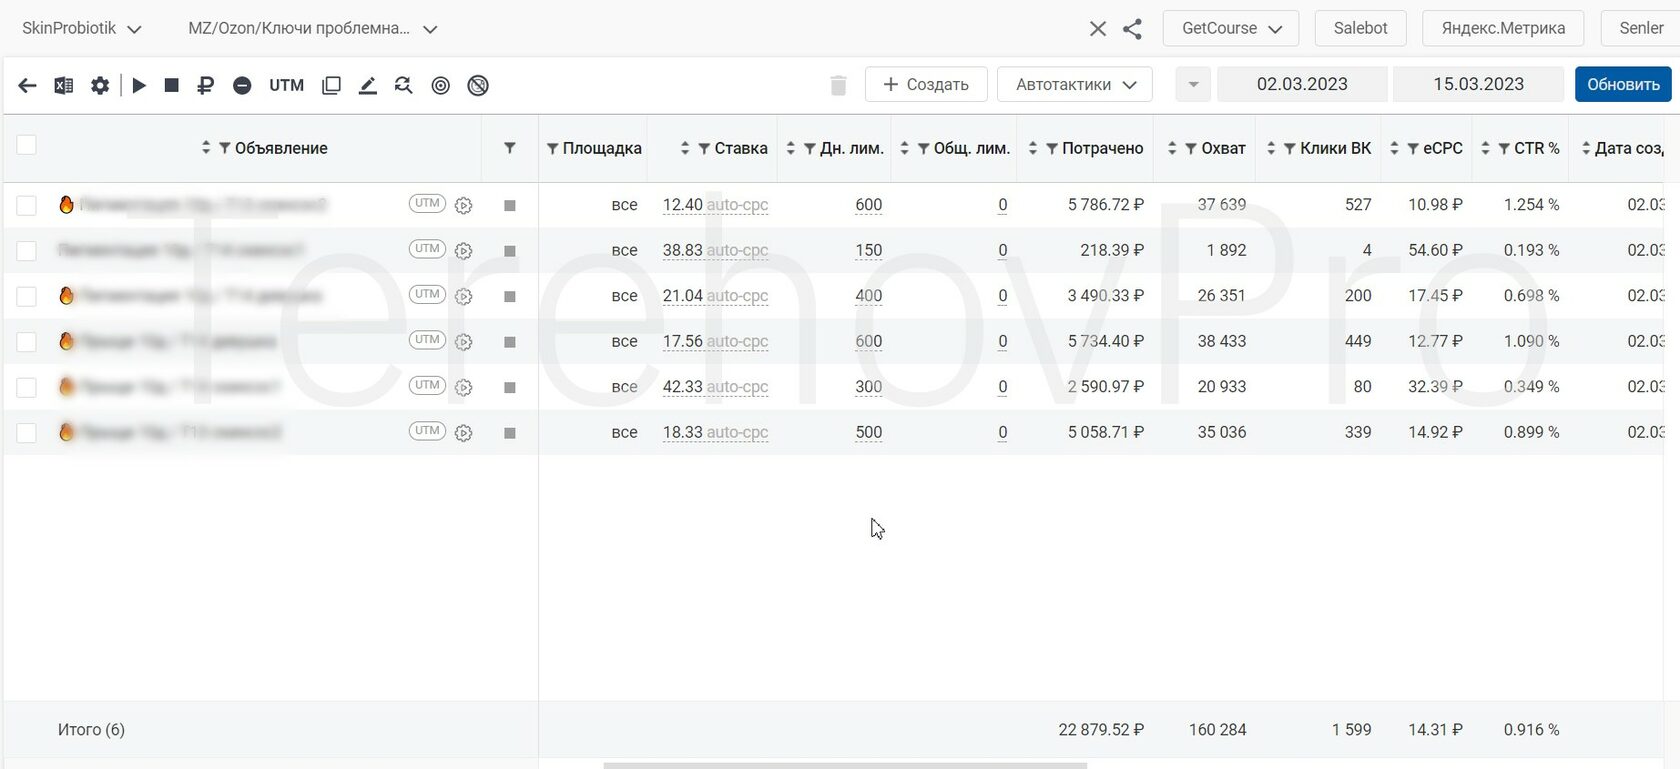Start selected ads with the play icon

tap(139, 86)
